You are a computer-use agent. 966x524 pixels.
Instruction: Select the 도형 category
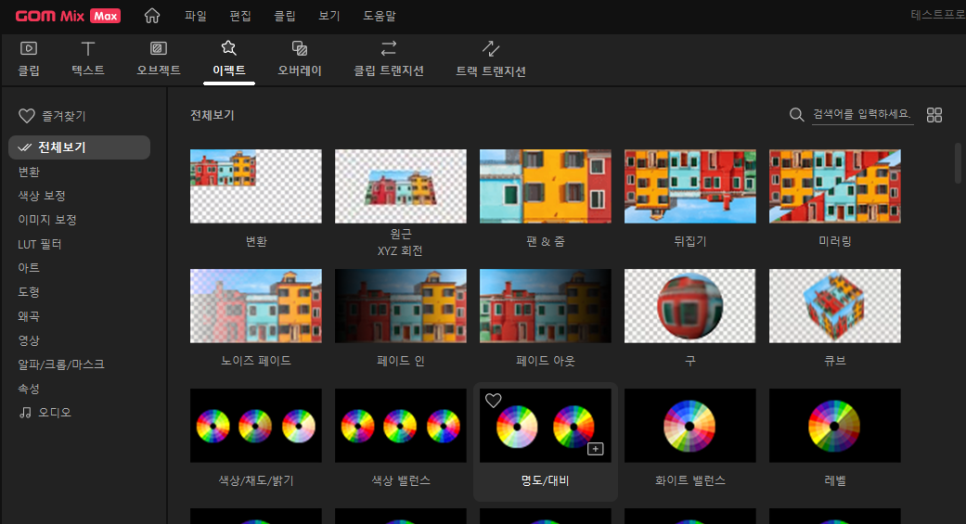(x=29, y=292)
